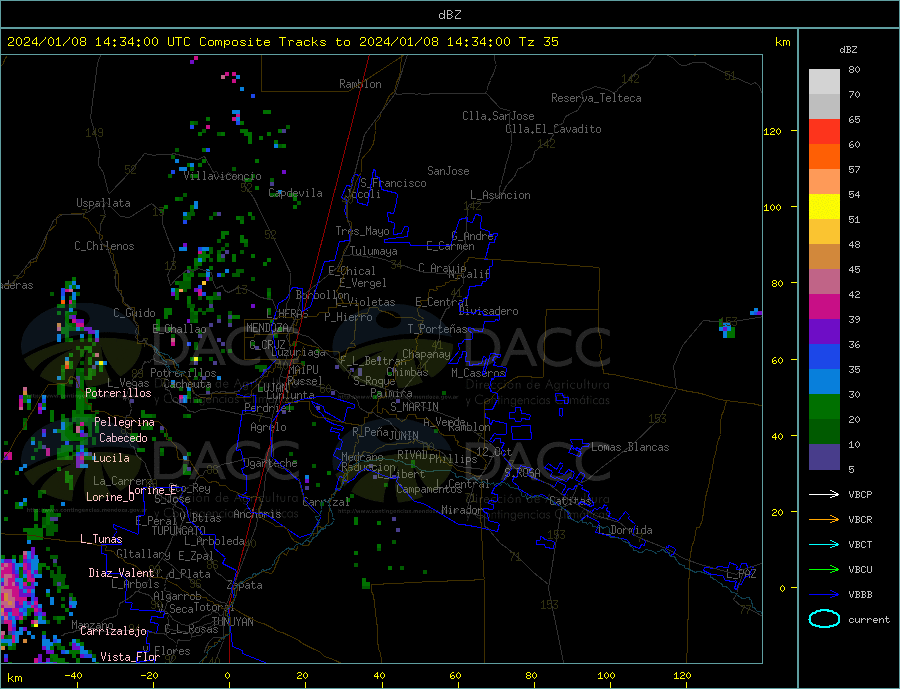
Task: Click the Villavicencio map label
Action: pos(223,176)
